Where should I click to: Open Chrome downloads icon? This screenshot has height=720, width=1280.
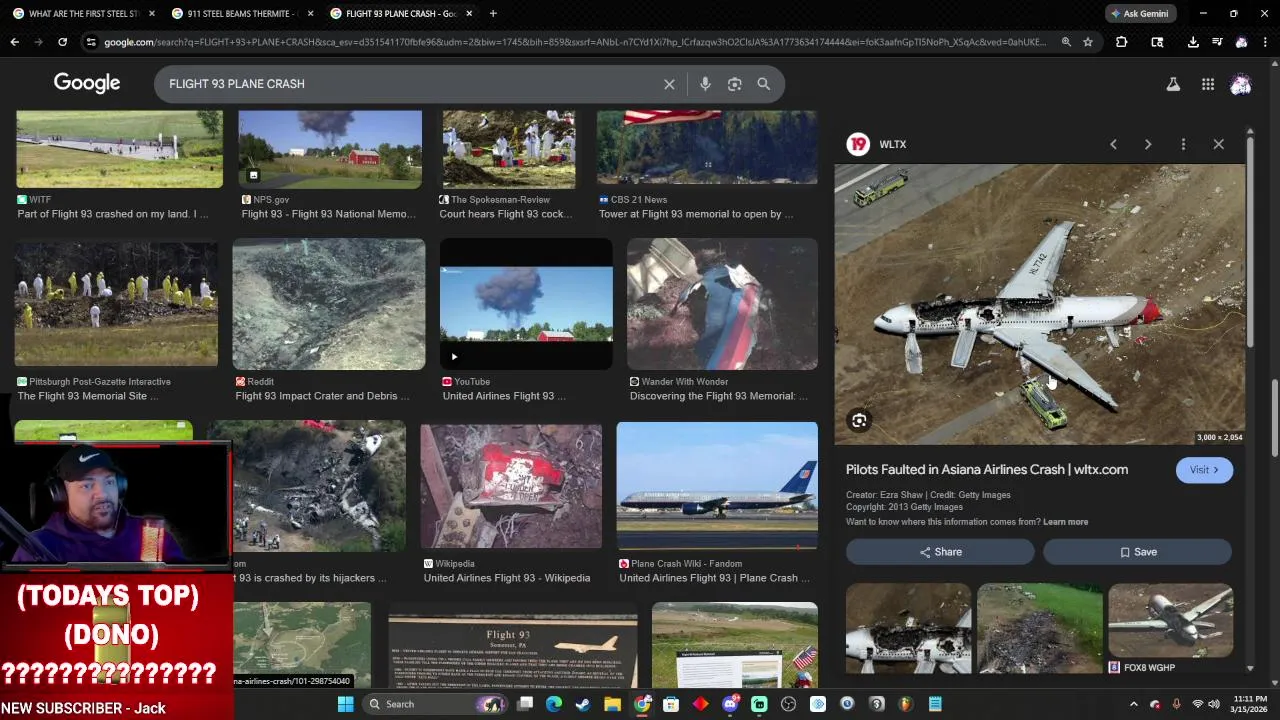(1193, 42)
